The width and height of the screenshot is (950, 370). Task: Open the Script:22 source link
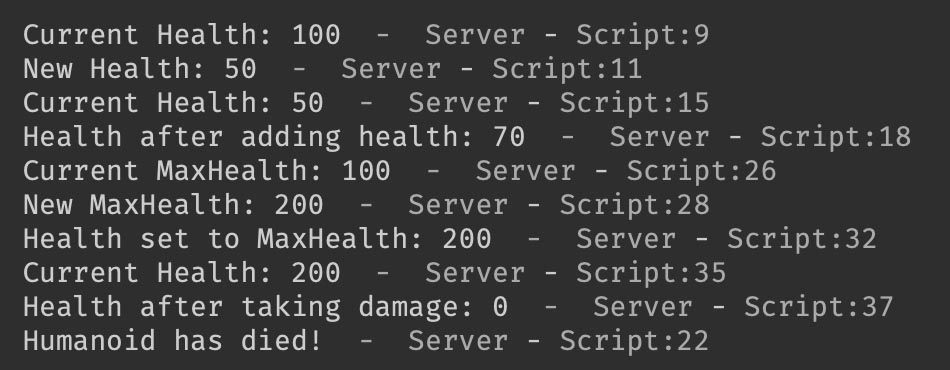634,341
